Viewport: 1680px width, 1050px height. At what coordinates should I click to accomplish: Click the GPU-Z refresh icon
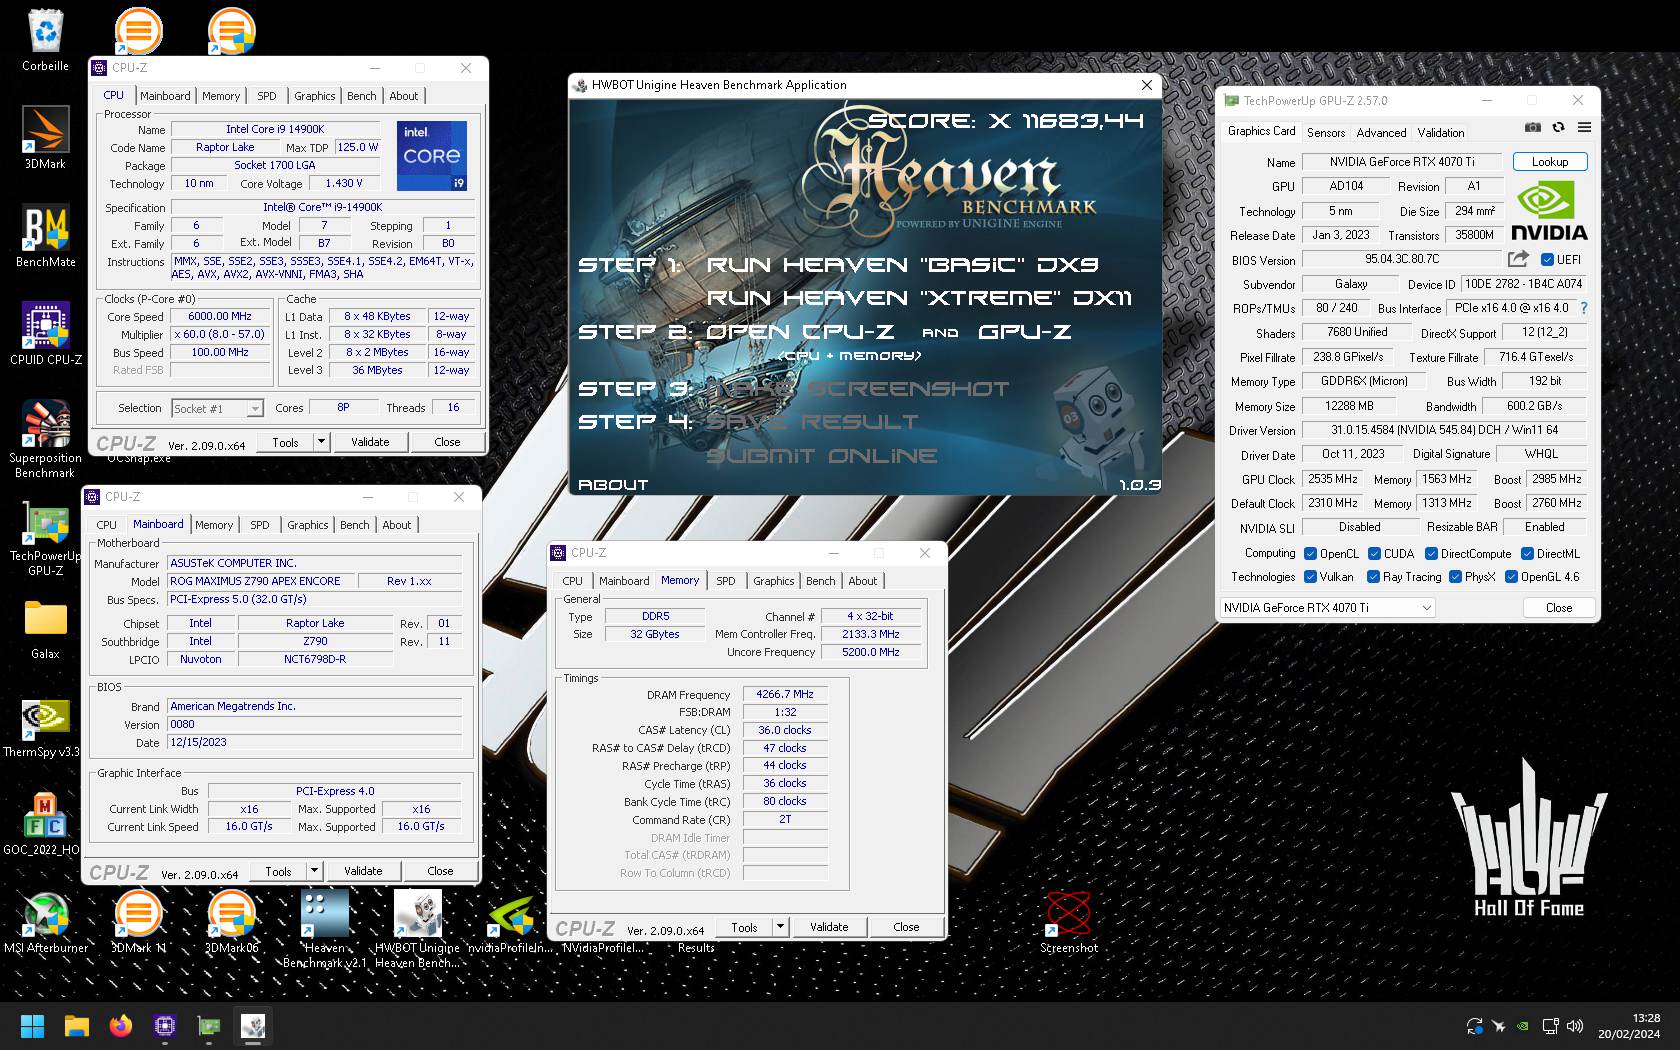pyautogui.click(x=1558, y=128)
